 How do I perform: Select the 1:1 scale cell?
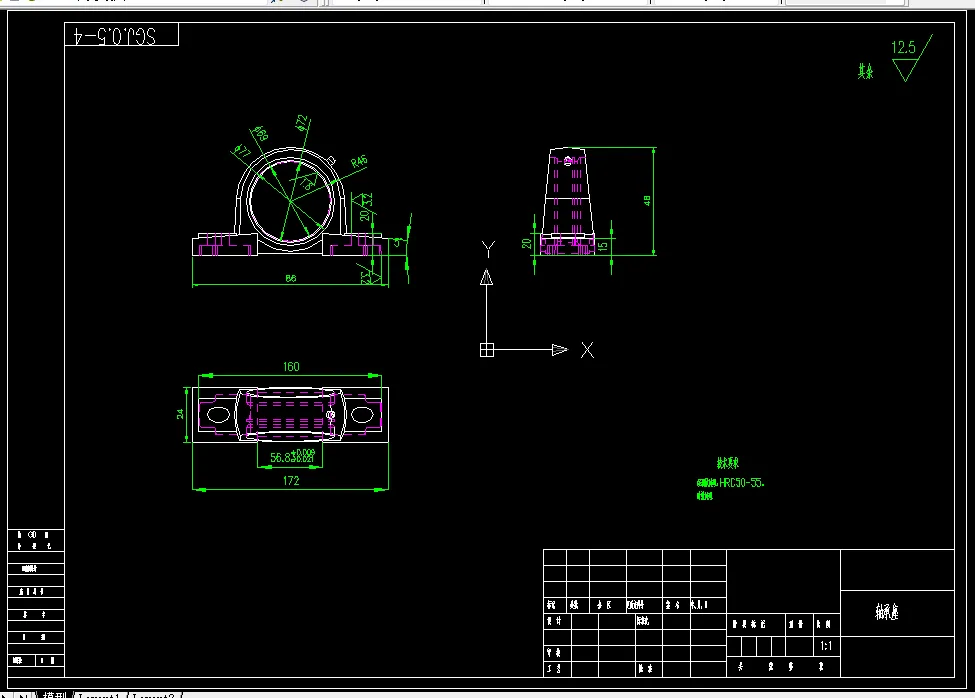coord(826,646)
